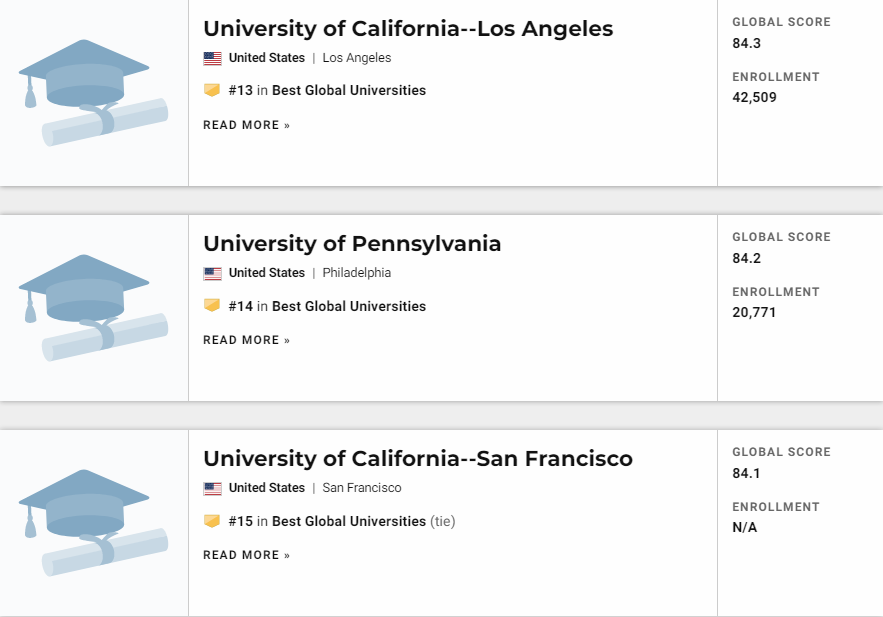Click the 20,771 enrollment figure

point(755,312)
